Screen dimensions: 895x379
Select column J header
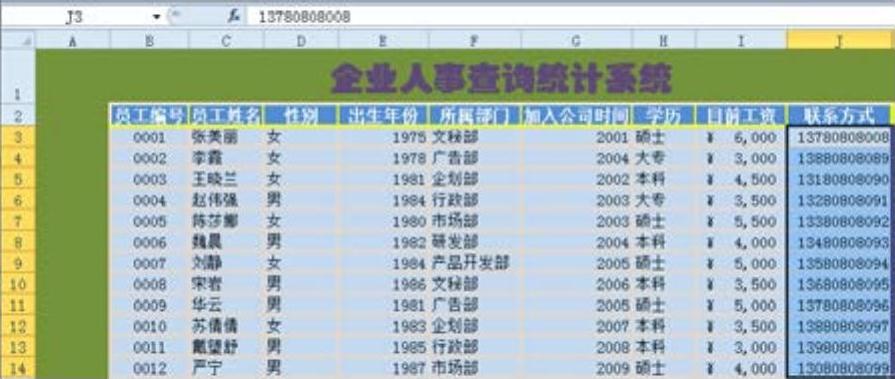pyautogui.click(x=838, y=40)
